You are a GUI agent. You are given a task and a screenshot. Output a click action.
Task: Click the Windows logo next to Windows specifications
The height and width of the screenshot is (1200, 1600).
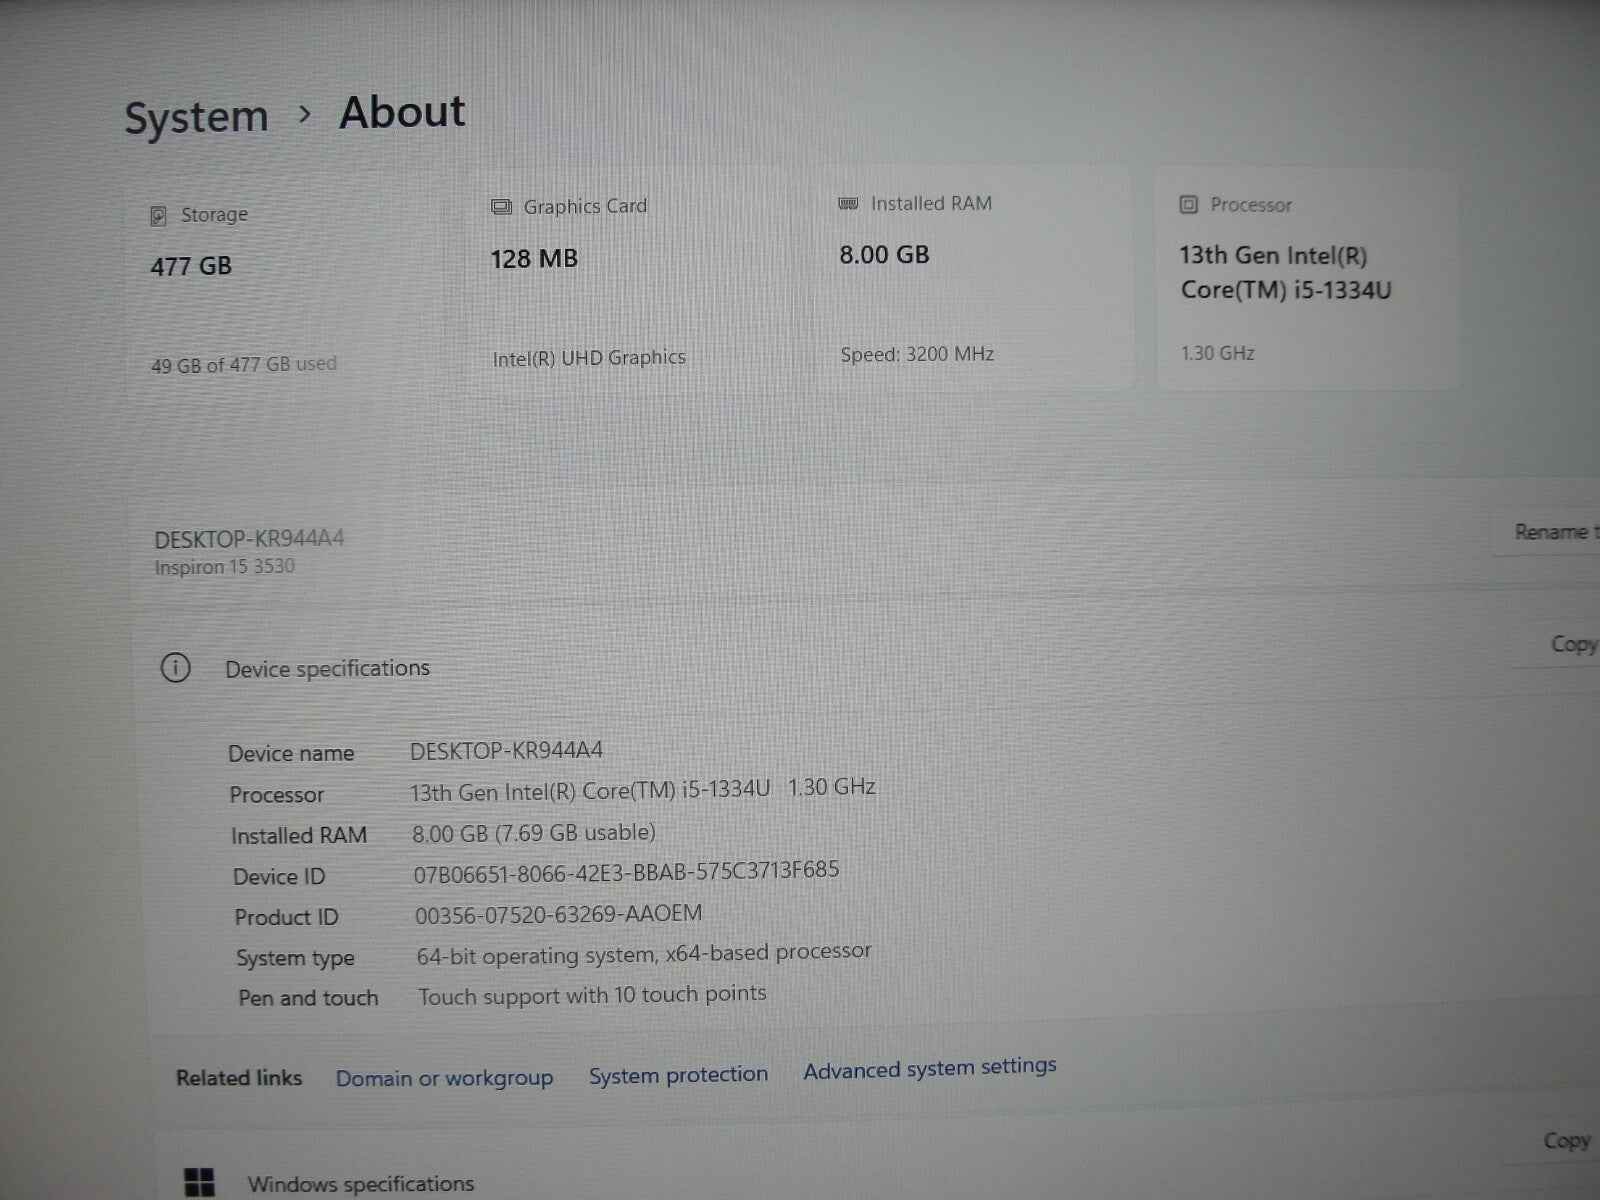(x=201, y=1182)
